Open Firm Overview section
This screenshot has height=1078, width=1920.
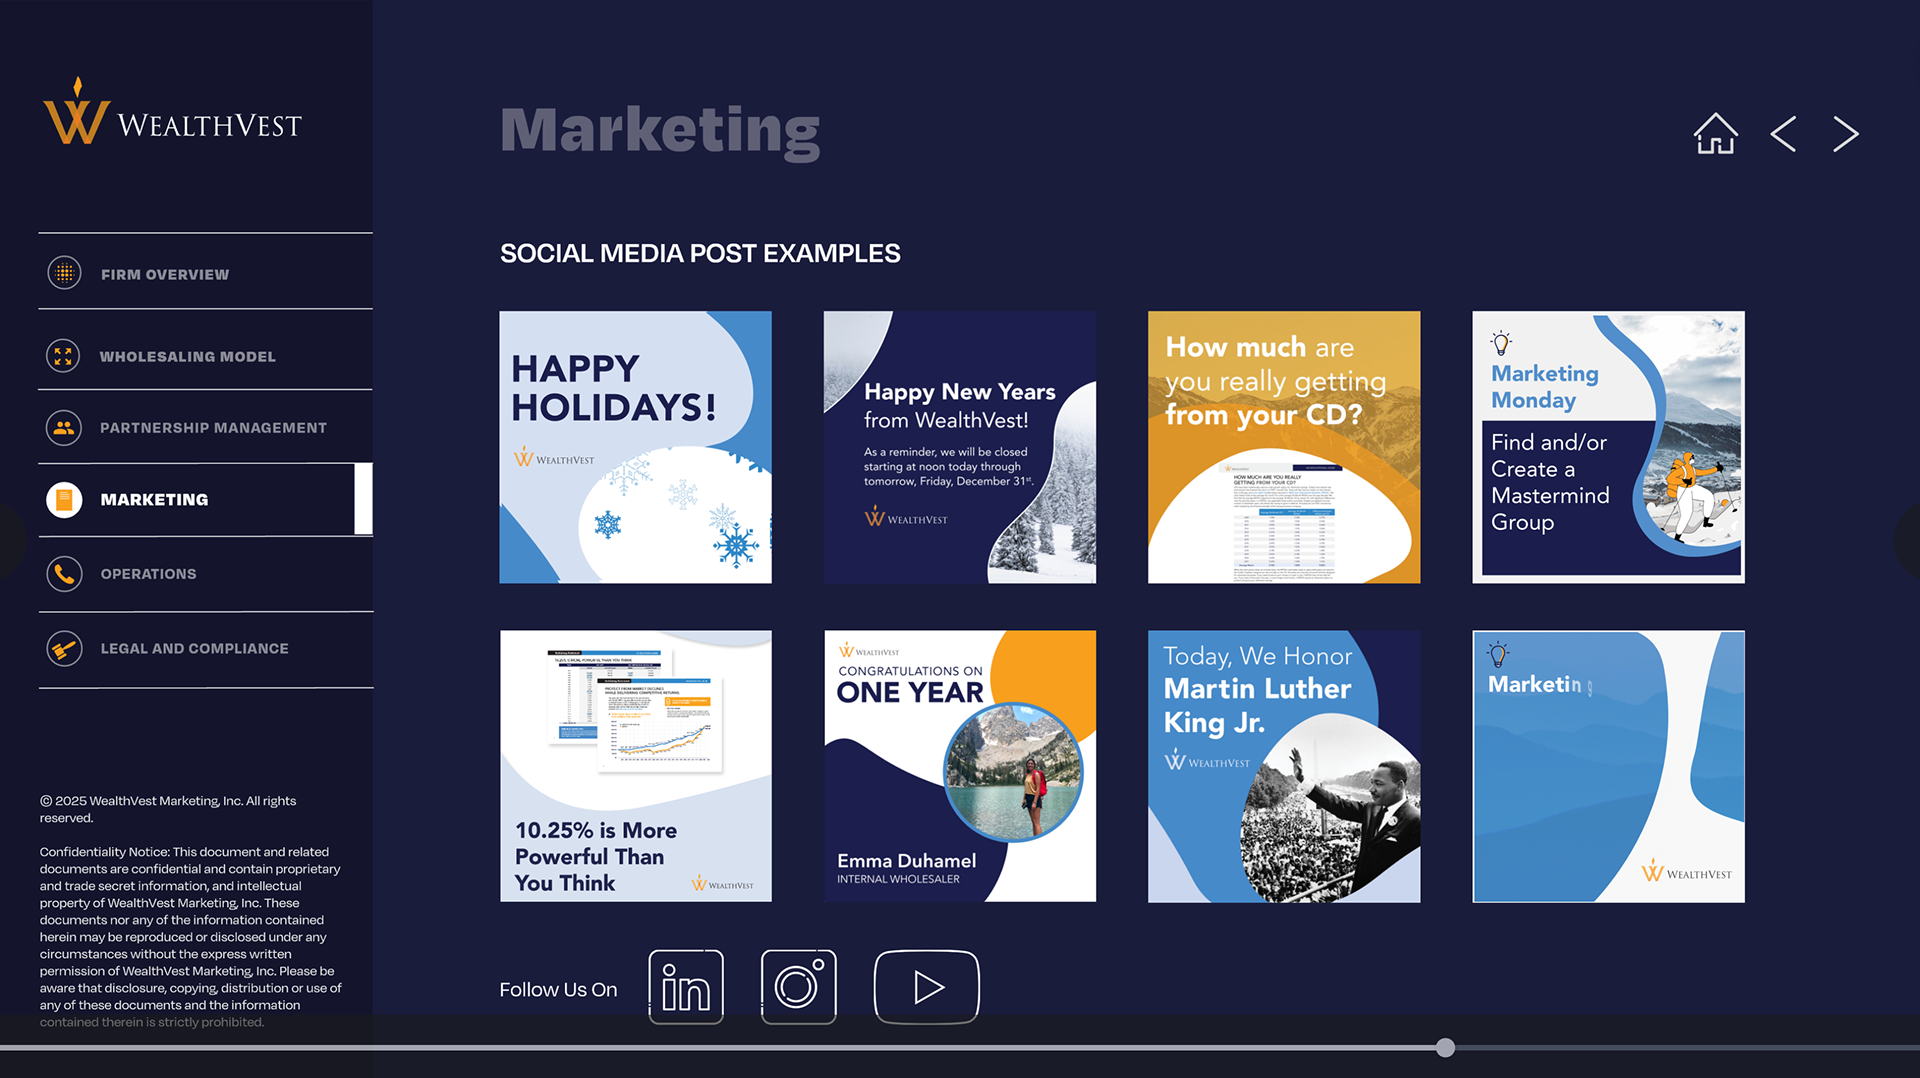tap(205, 273)
